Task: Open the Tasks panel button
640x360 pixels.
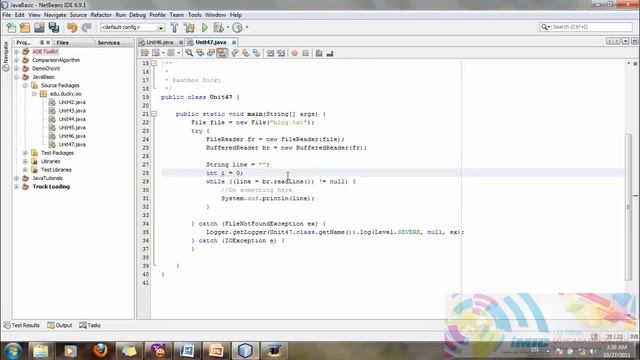Action: [x=90, y=325]
